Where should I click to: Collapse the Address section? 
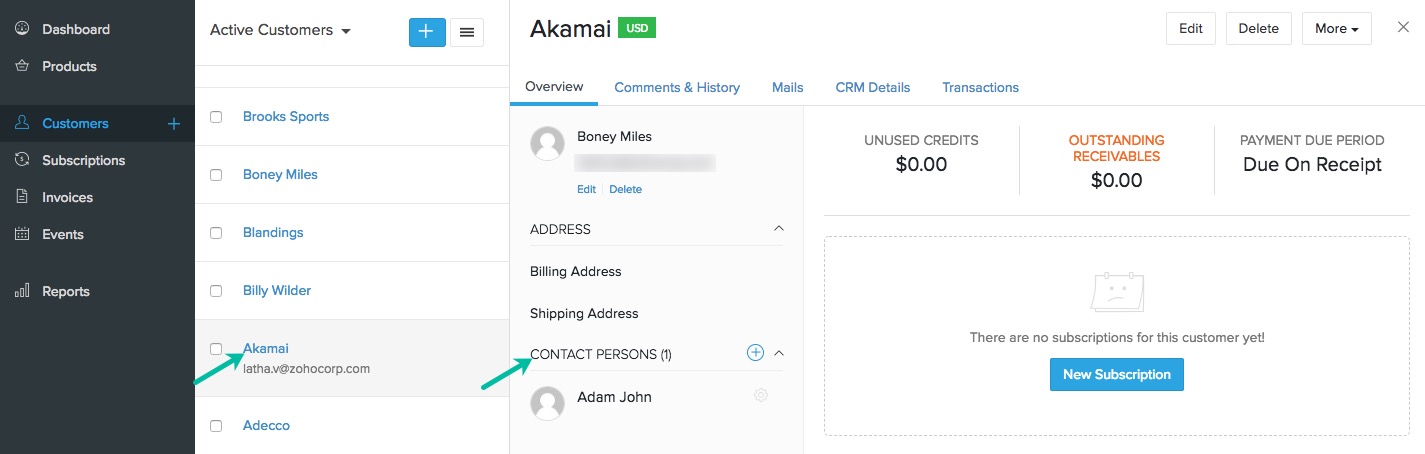click(779, 229)
